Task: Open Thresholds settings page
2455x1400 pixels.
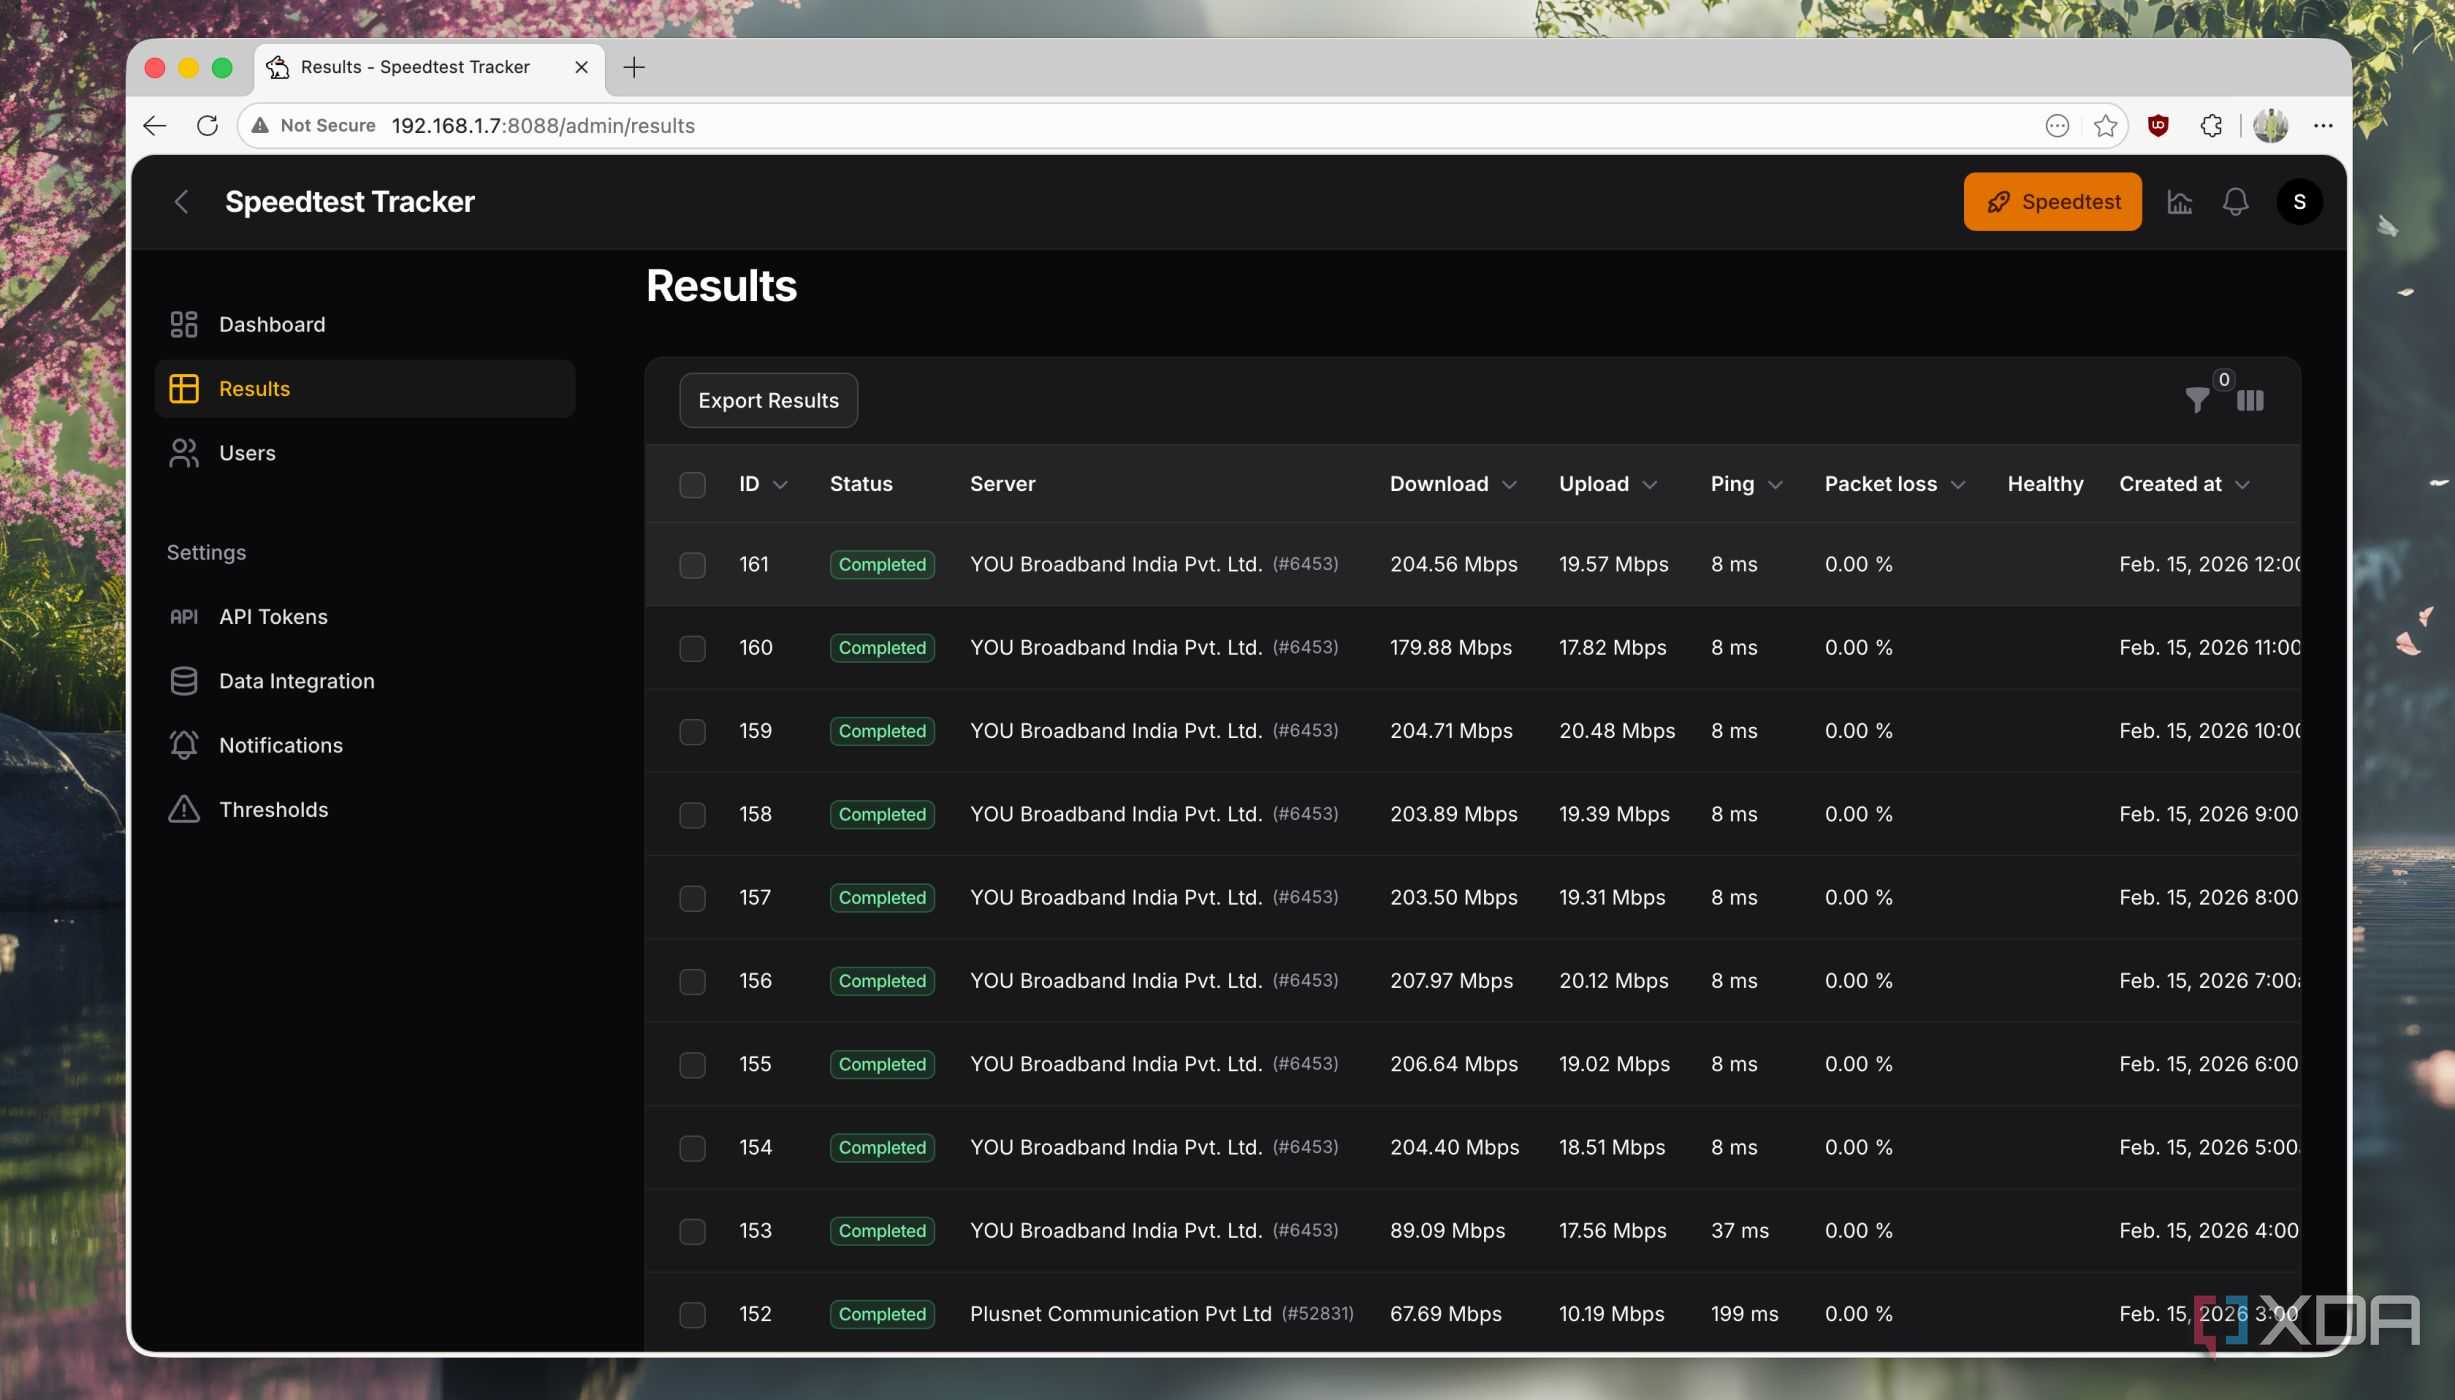Action: [x=365, y=809]
